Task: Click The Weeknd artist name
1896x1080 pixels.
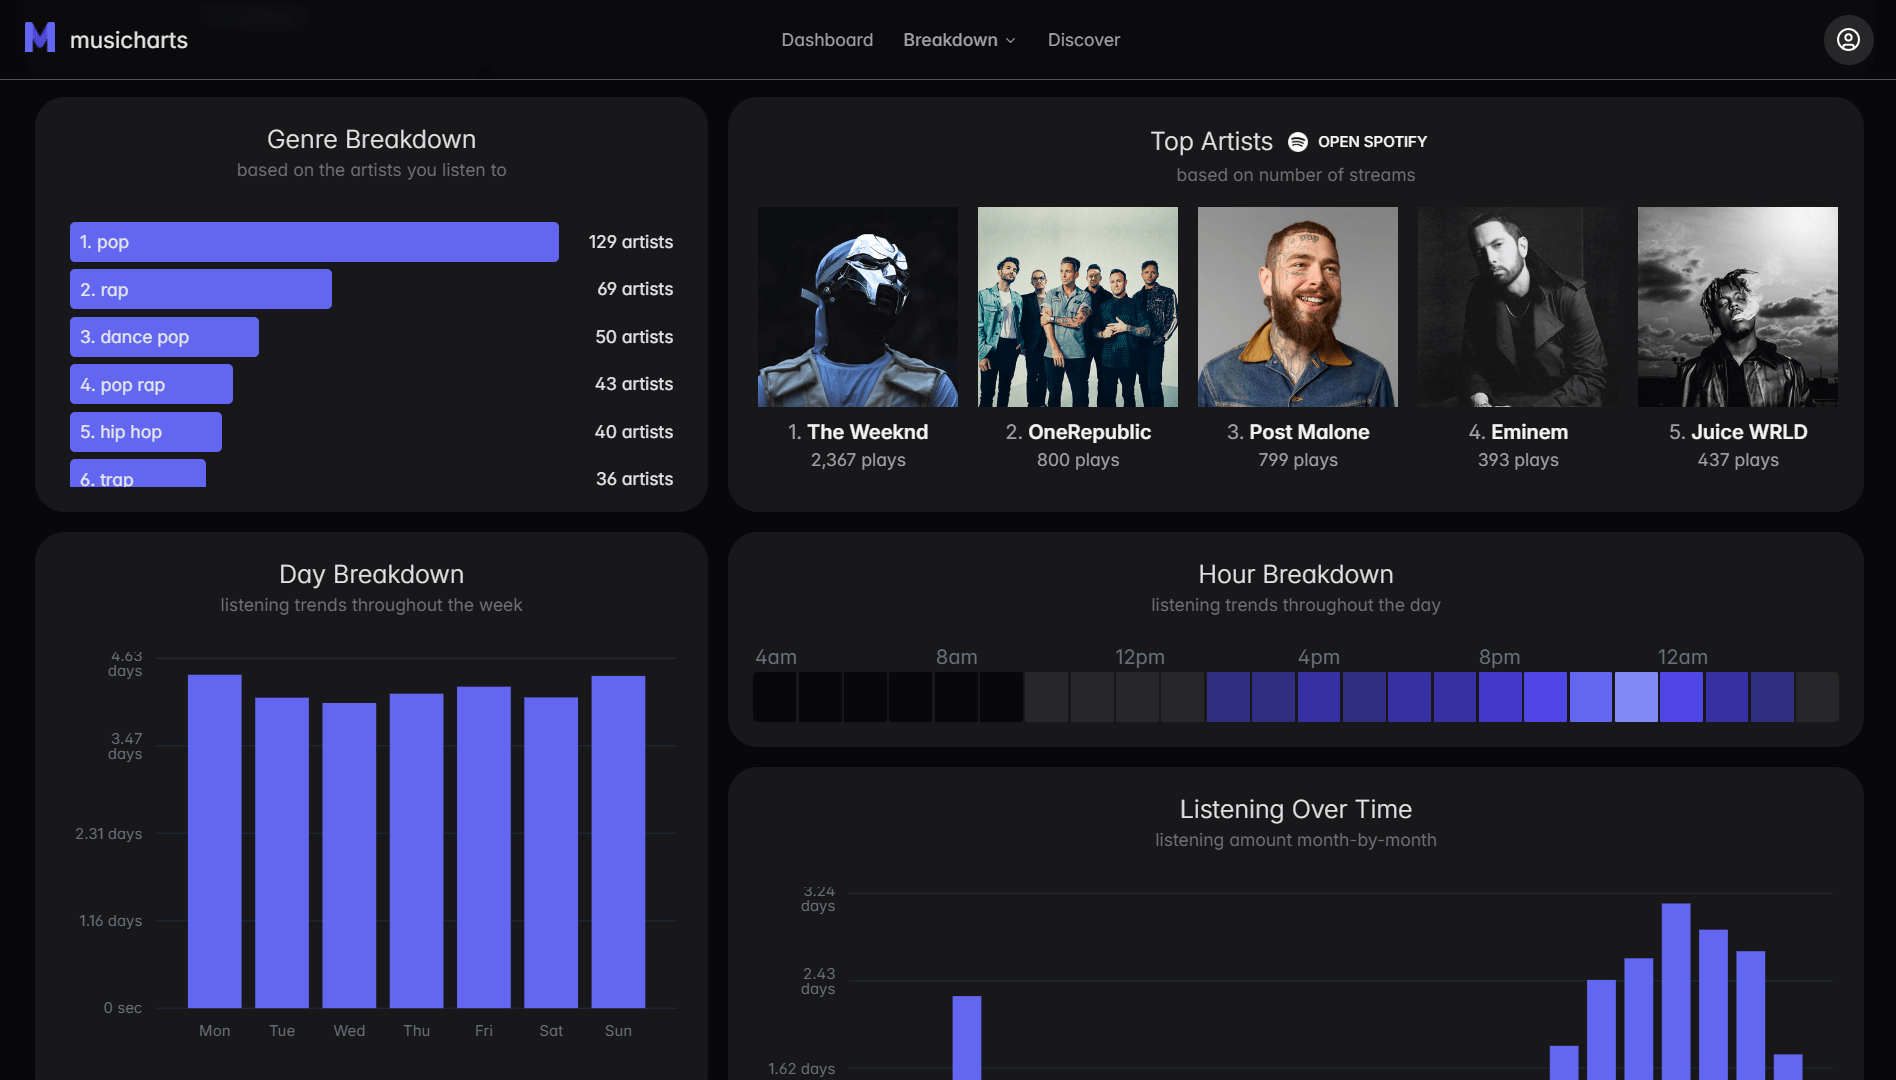Action: [867, 432]
